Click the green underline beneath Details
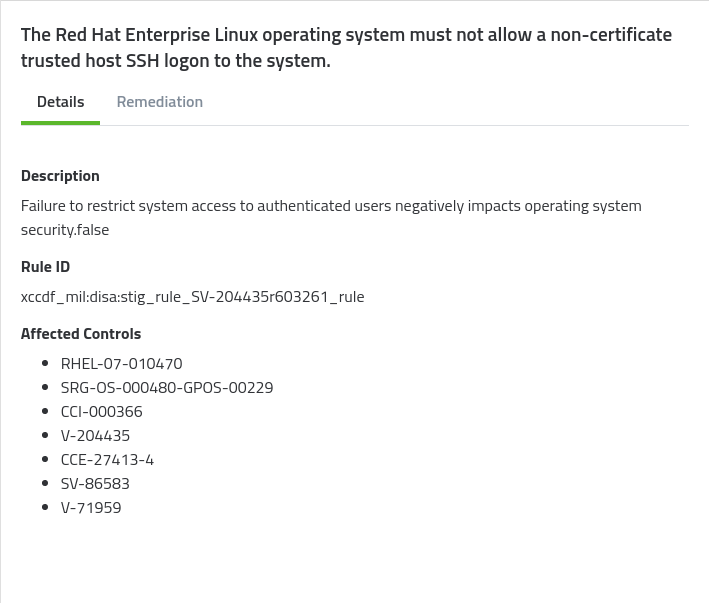Screen dimensions: 709x603 click(60, 123)
